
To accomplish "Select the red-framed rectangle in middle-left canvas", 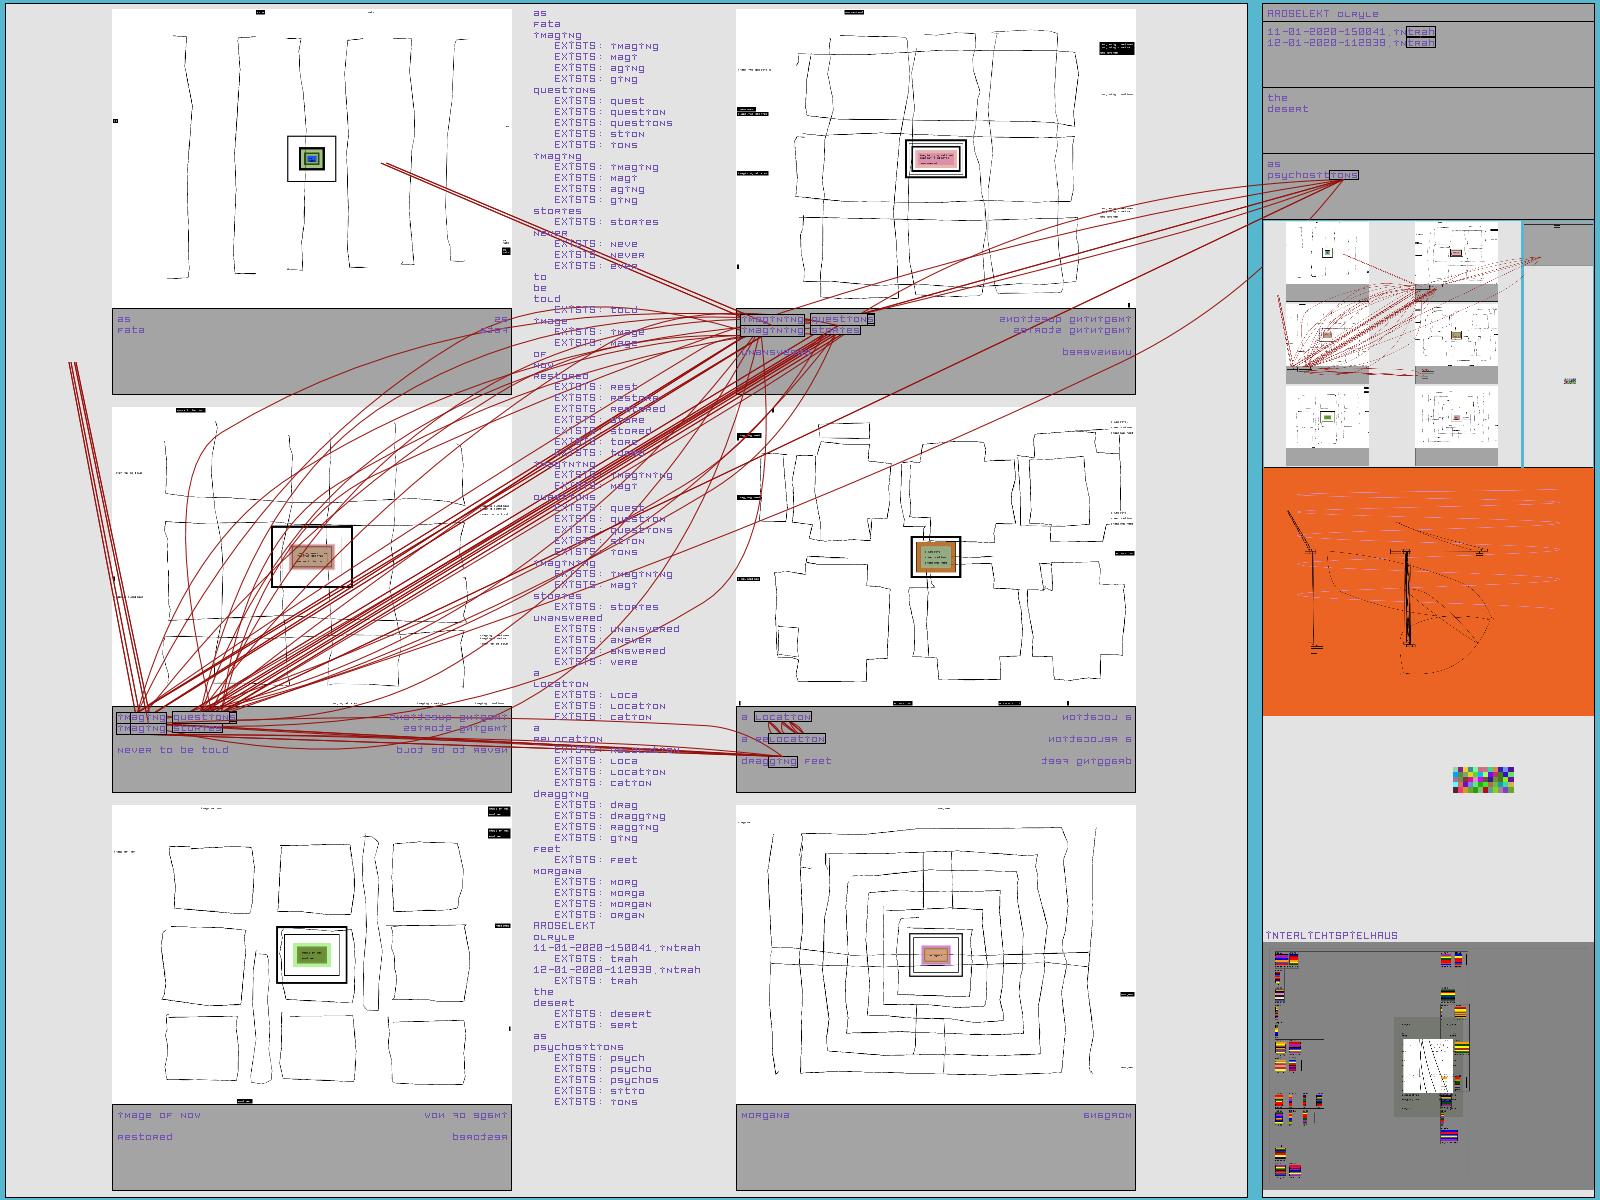I will click(312, 557).
